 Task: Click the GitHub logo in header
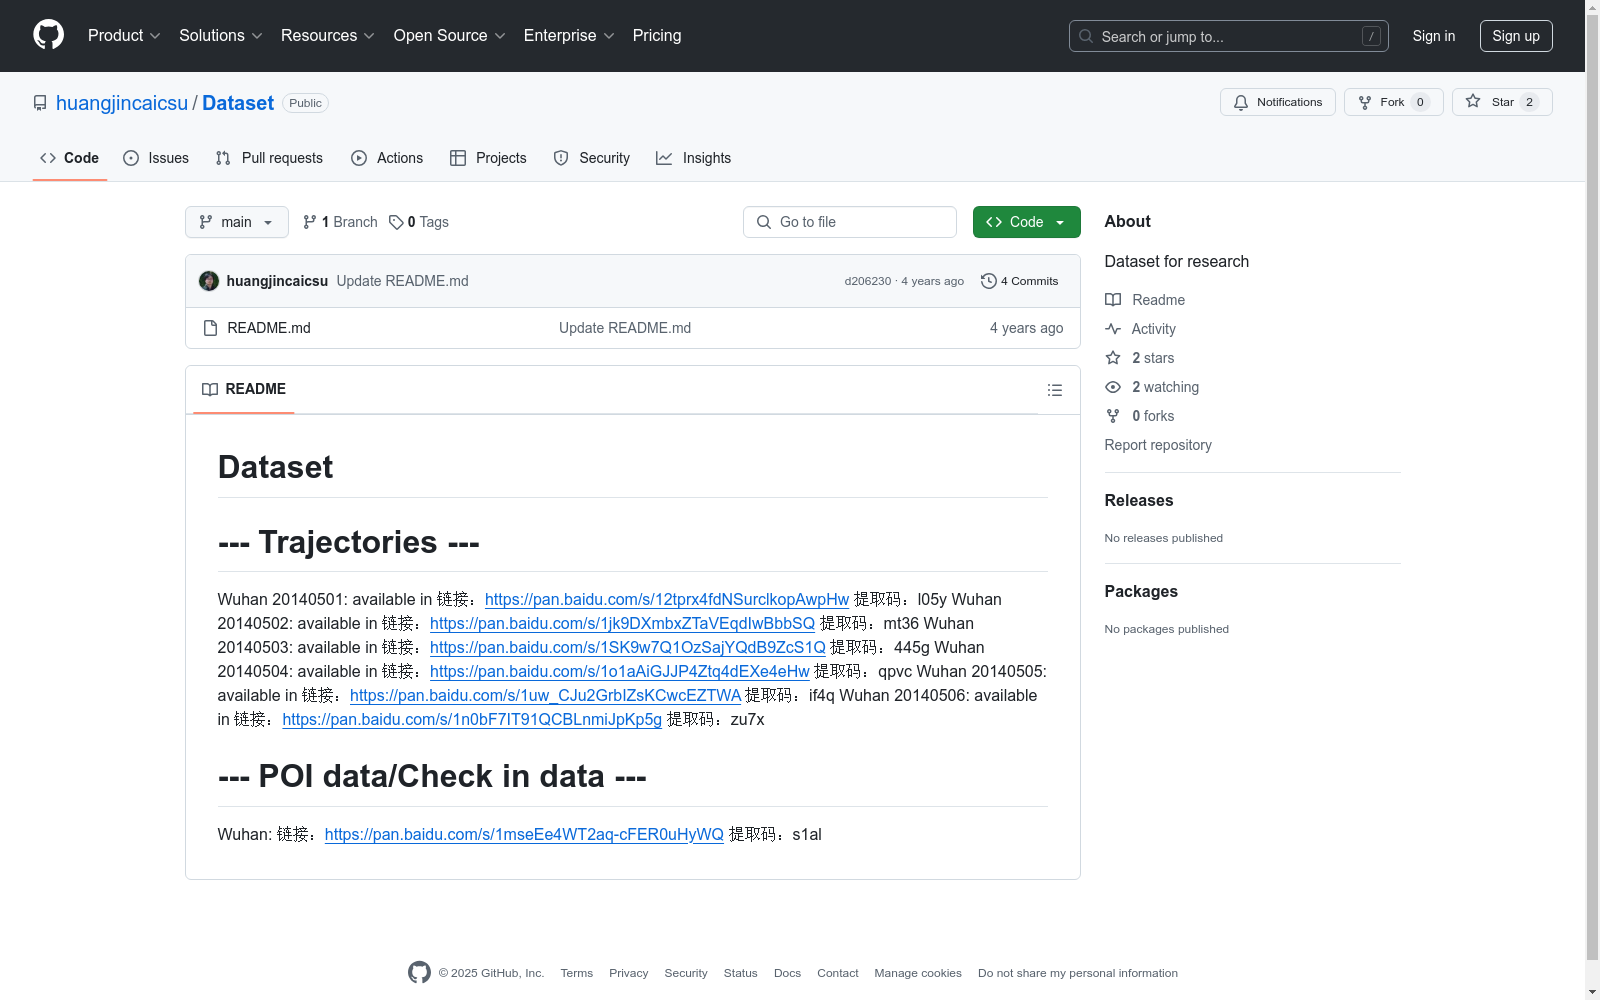coord(48,35)
